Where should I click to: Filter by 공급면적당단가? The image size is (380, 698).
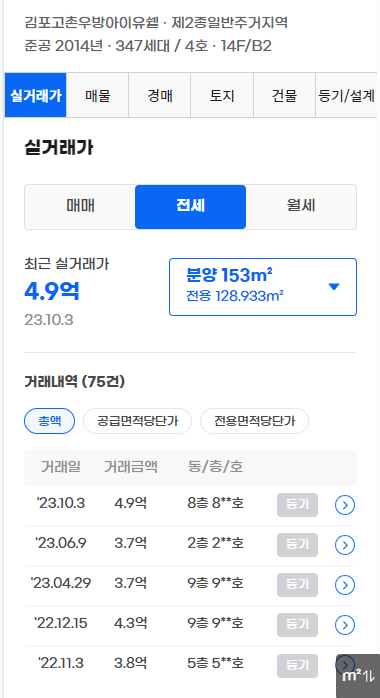point(137,421)
